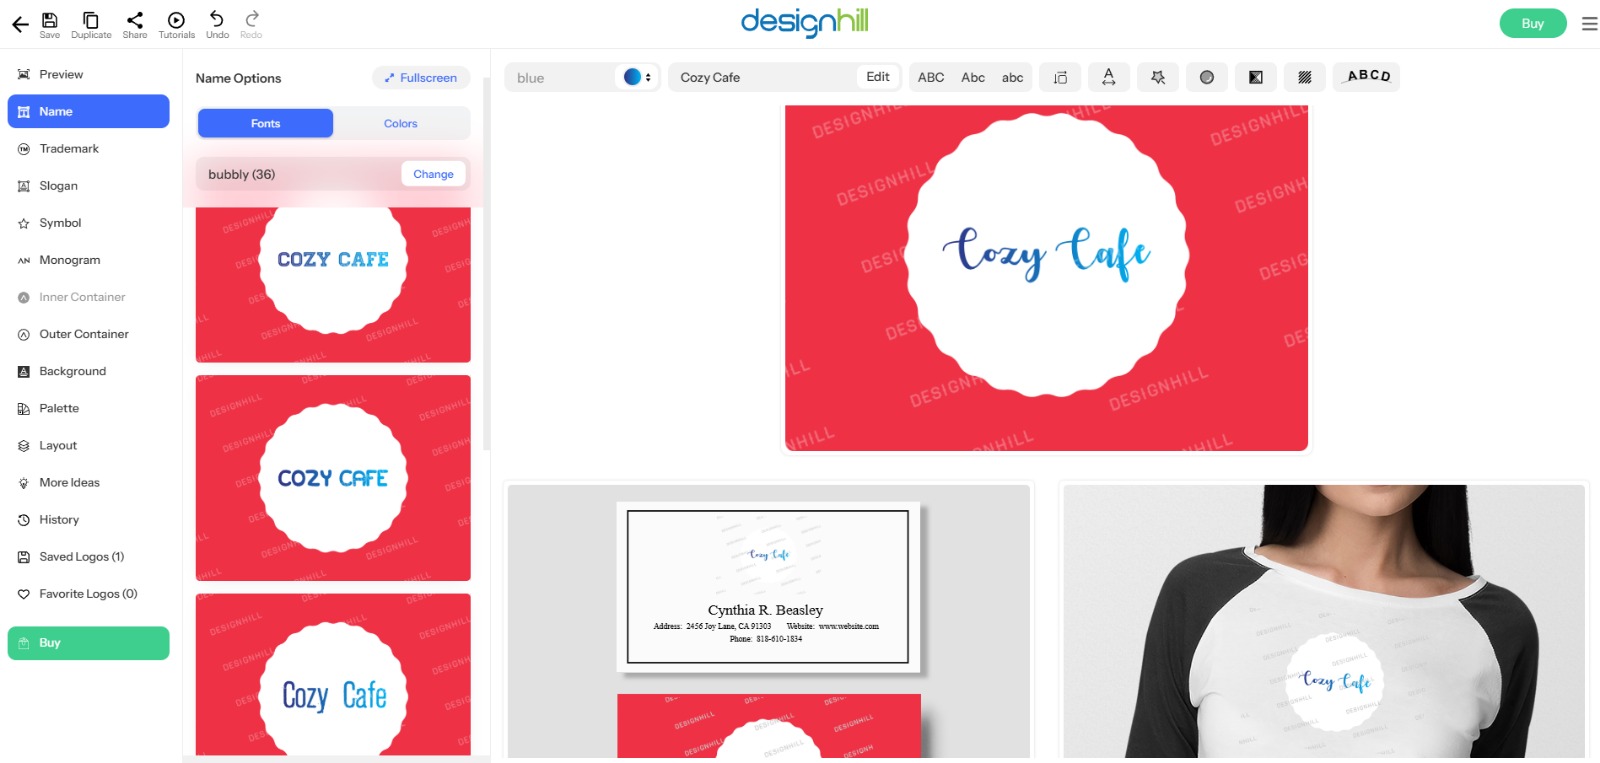Open Favorite Logos (0)

(88, 593)
